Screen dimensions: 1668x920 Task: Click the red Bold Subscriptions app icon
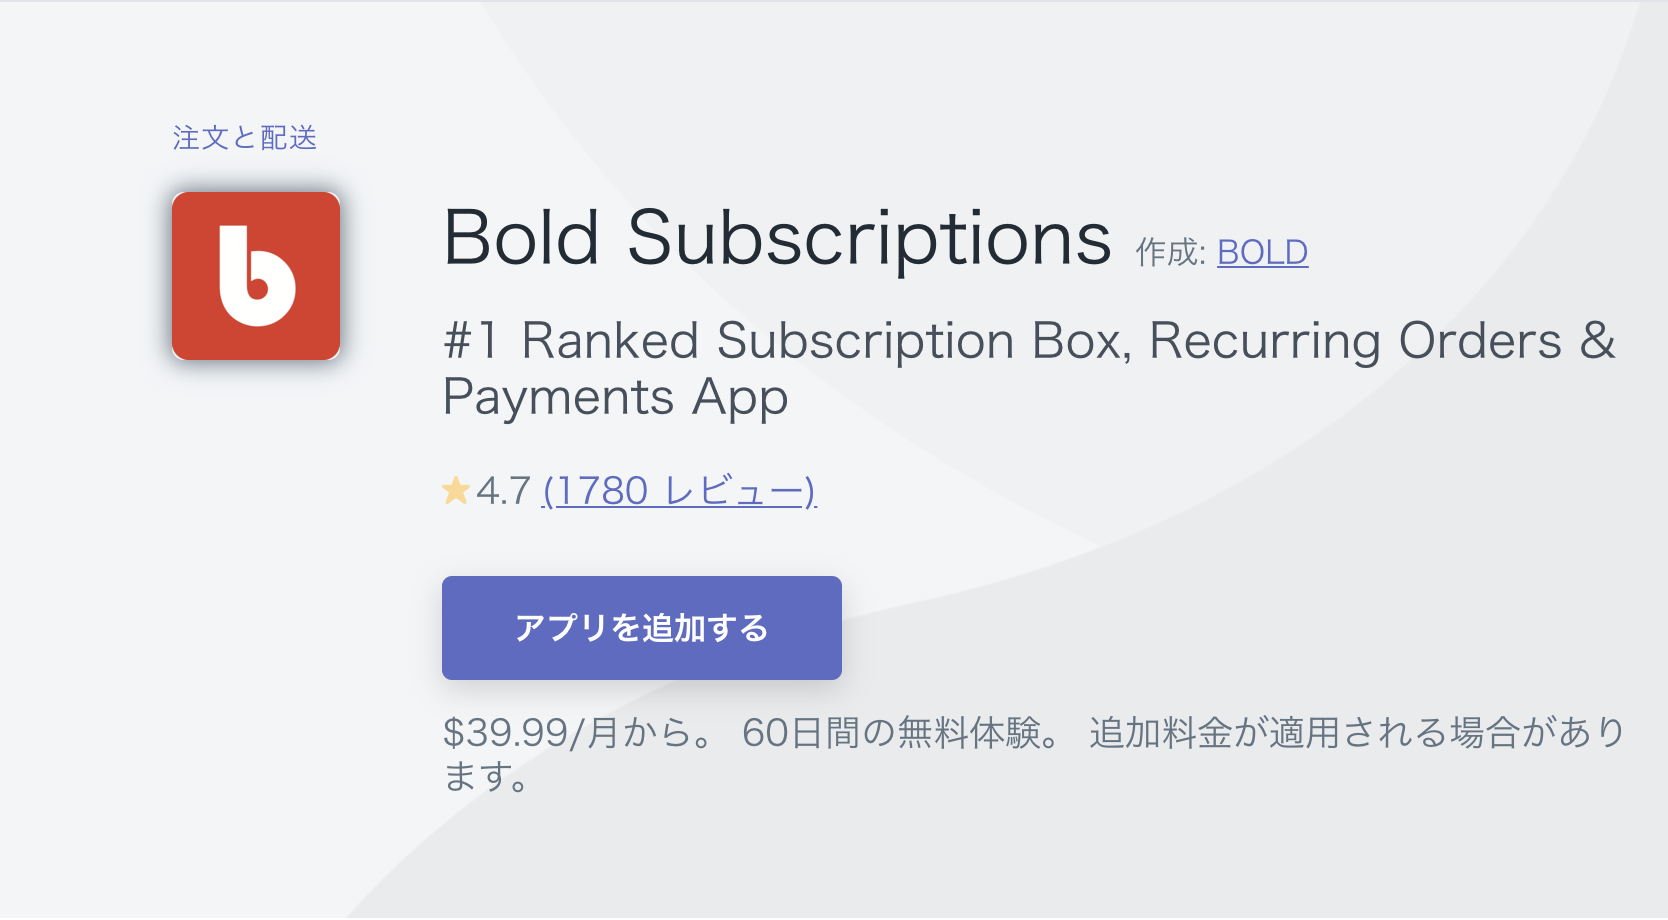[x=256, y=276]
